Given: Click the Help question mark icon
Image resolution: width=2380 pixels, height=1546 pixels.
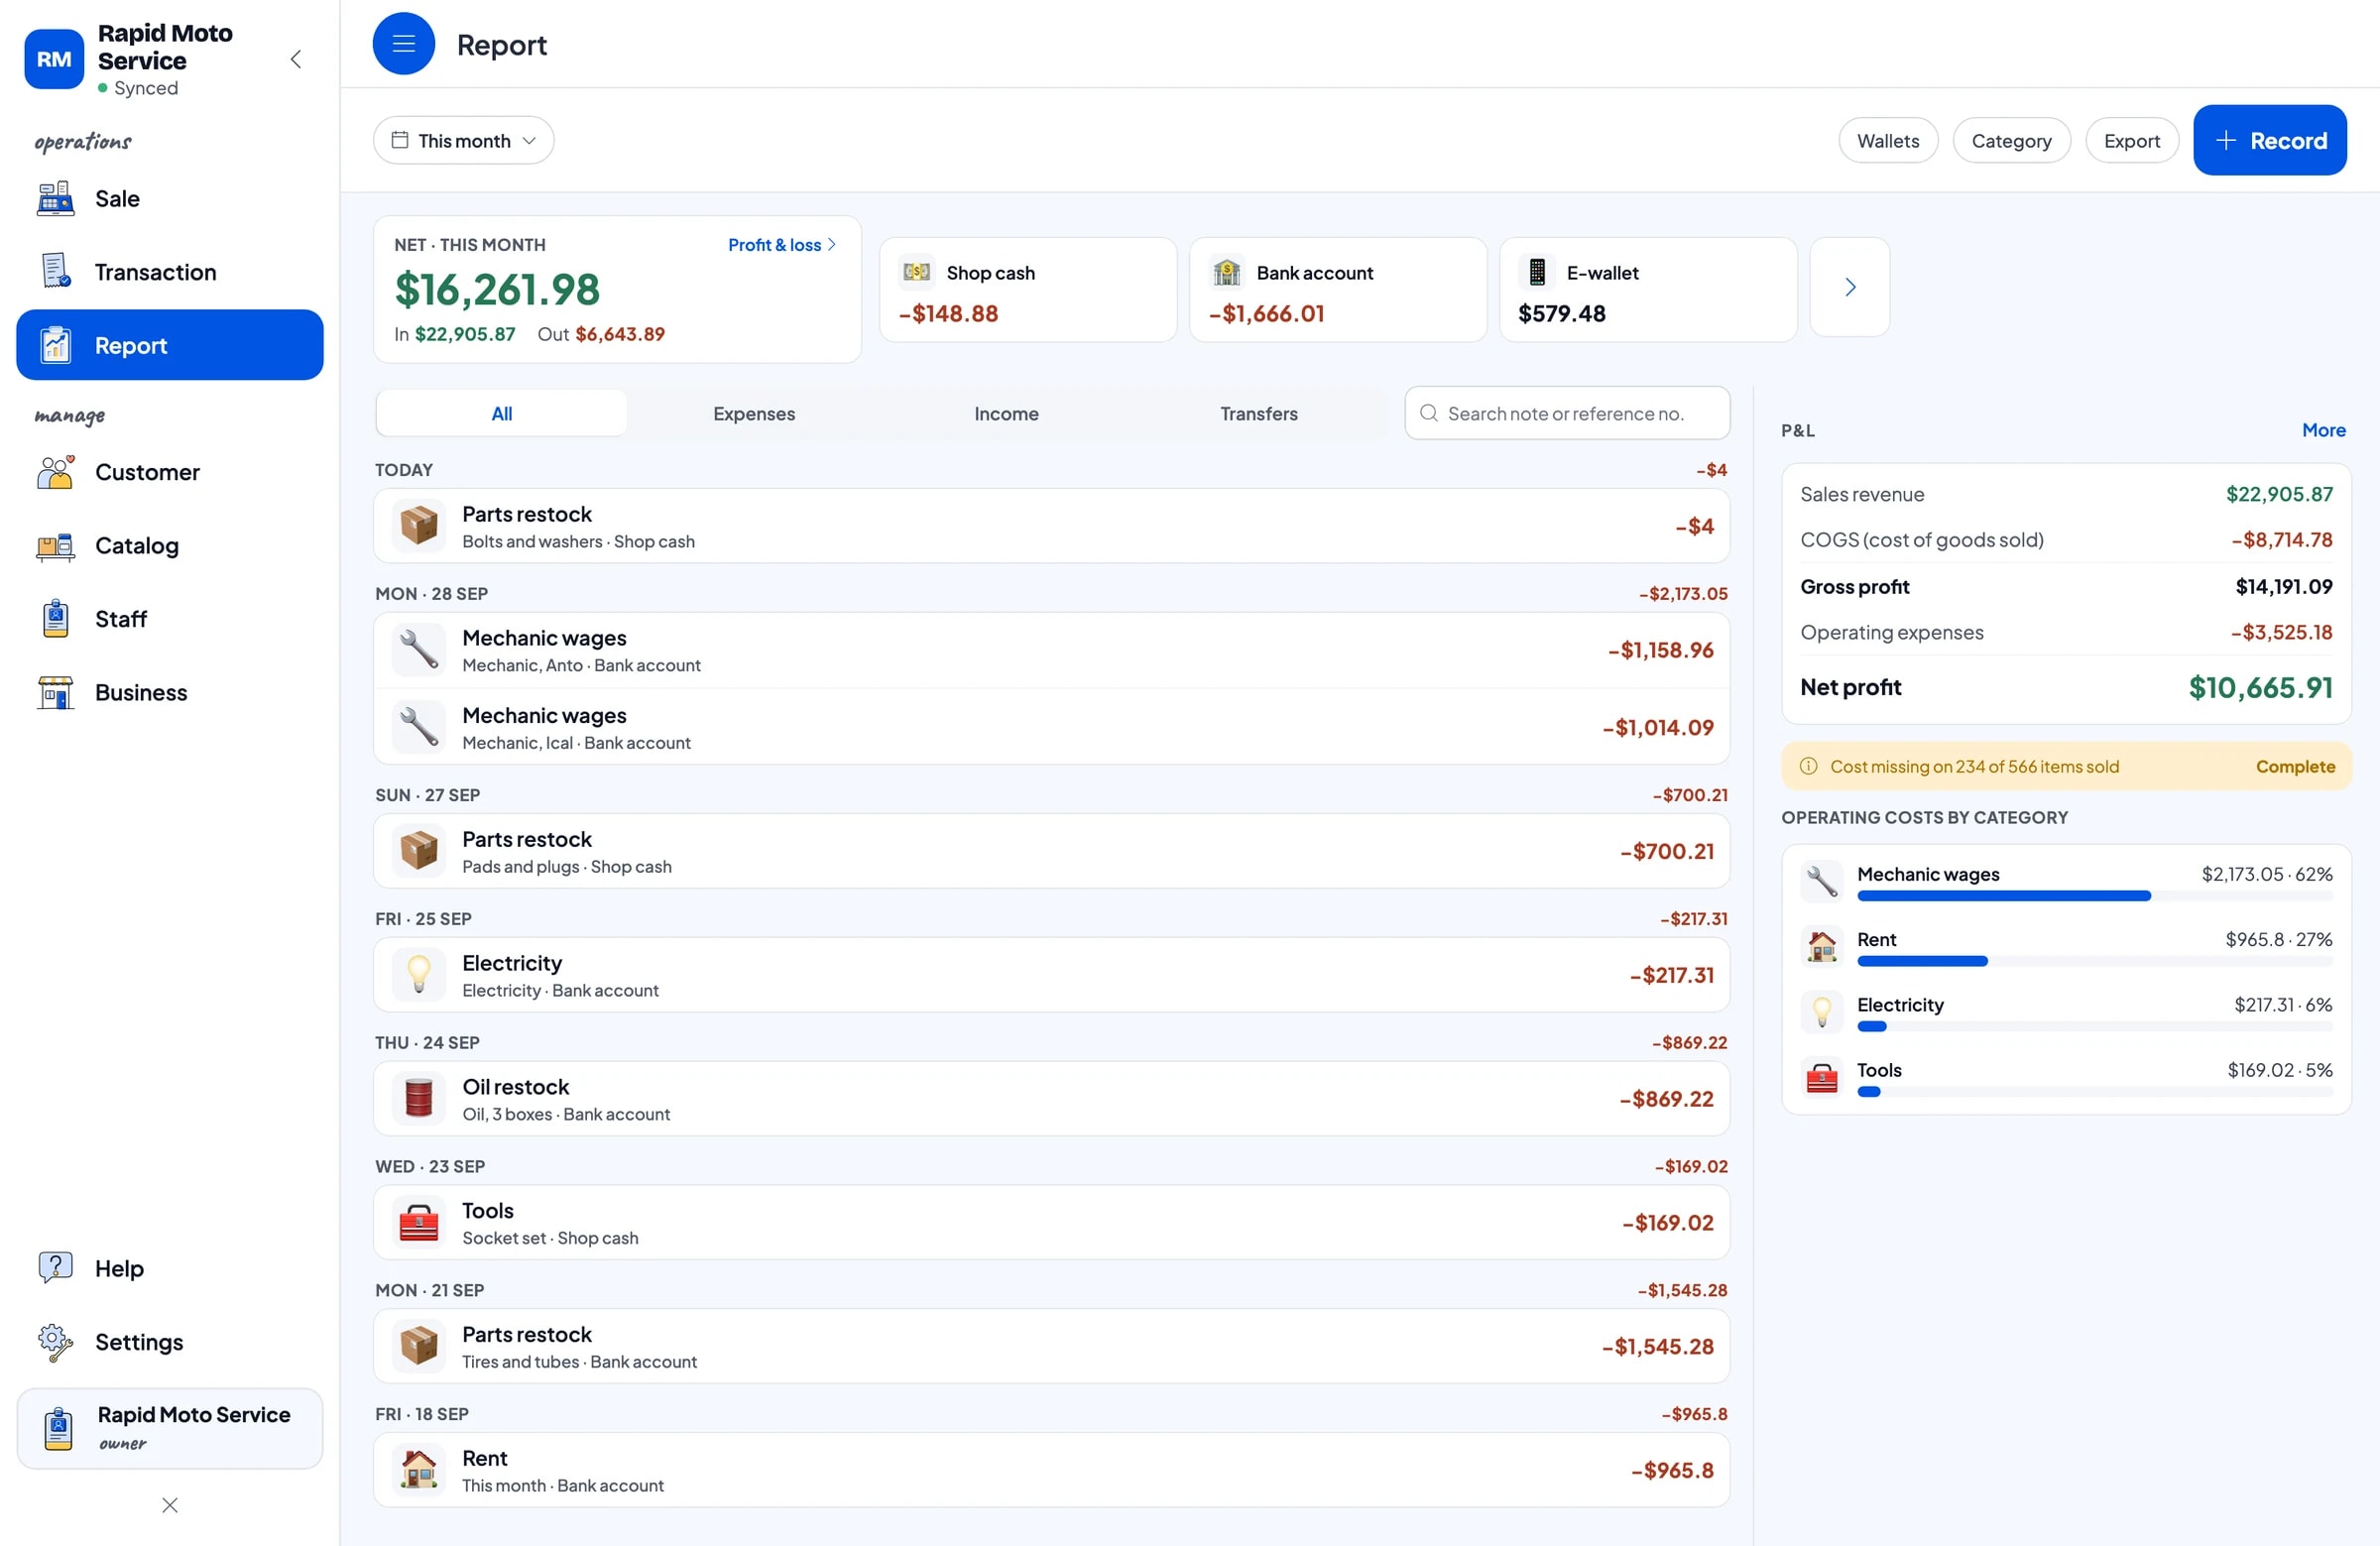Looking at the screenshot, I should point(55,1268).
